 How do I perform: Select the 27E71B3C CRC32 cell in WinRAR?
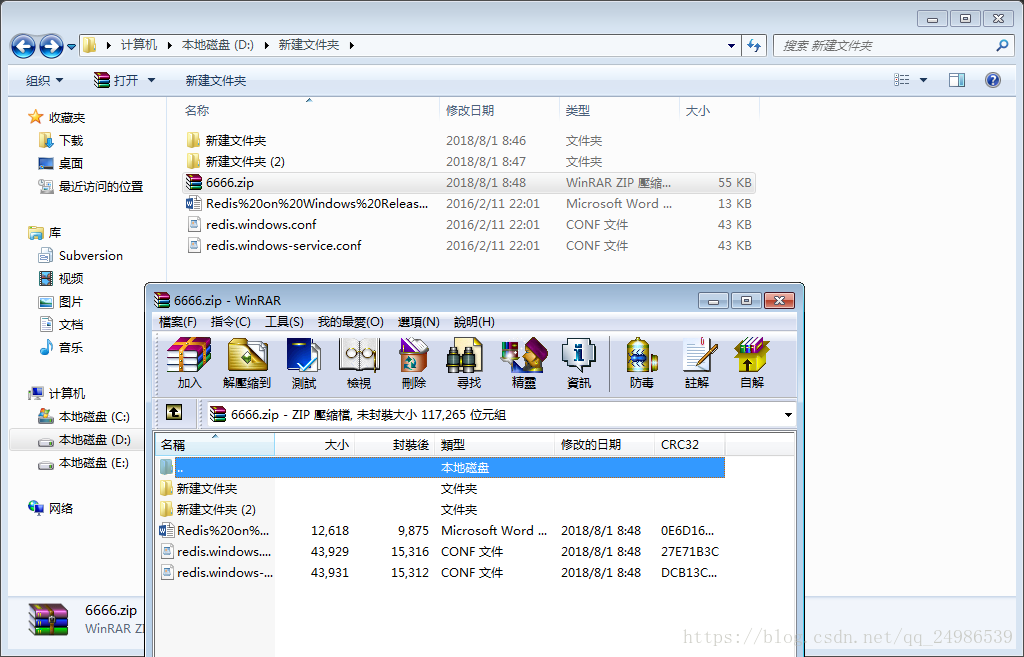coord(690,551)
